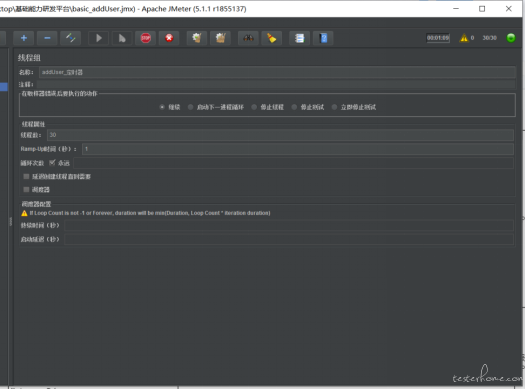Click the Startup delay (启动延迟) field
Screen dimensions: 526x389
(x=289, y=239)
